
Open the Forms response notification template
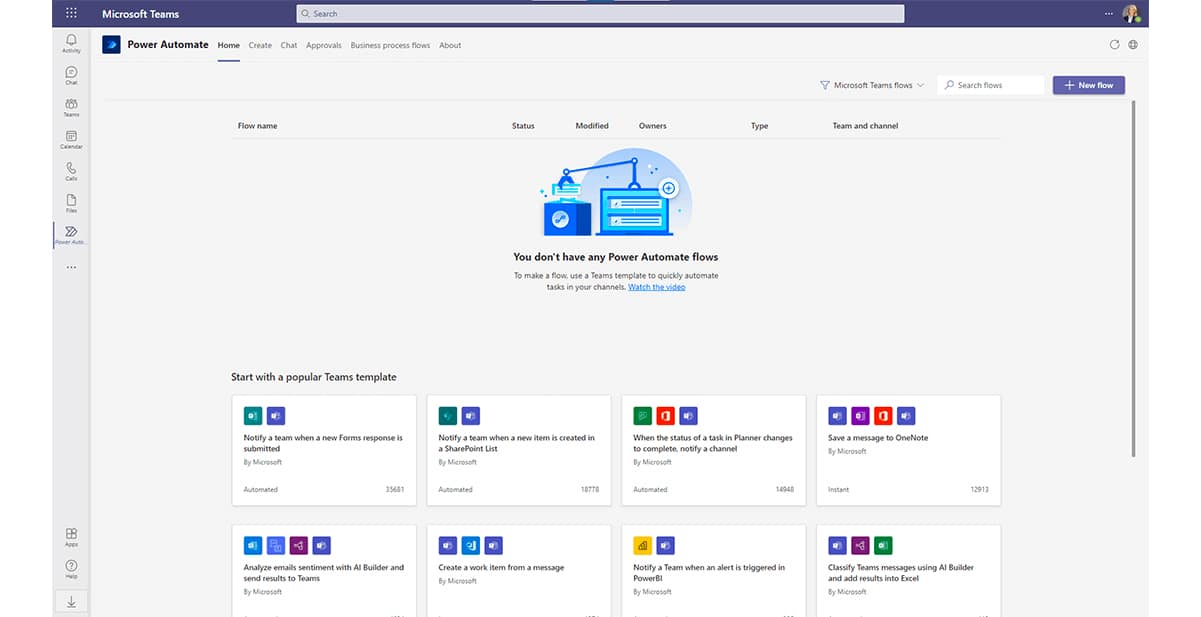coord(324,450)
